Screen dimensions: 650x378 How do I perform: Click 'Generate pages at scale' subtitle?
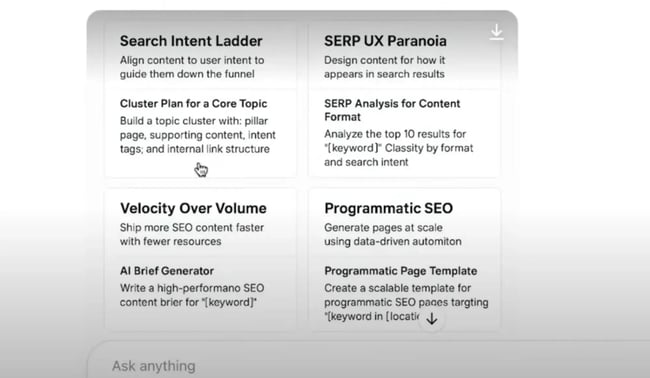coord(393,235)
